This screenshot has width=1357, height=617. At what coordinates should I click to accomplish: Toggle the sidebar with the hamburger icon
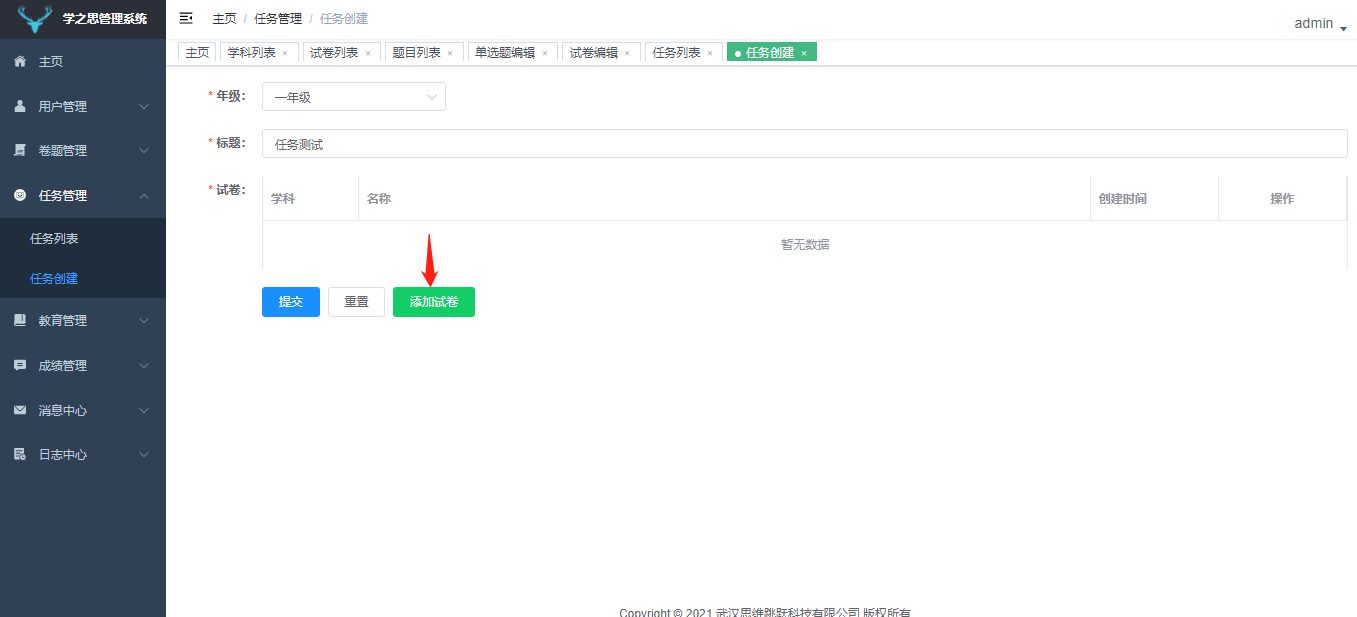point(185,17)
